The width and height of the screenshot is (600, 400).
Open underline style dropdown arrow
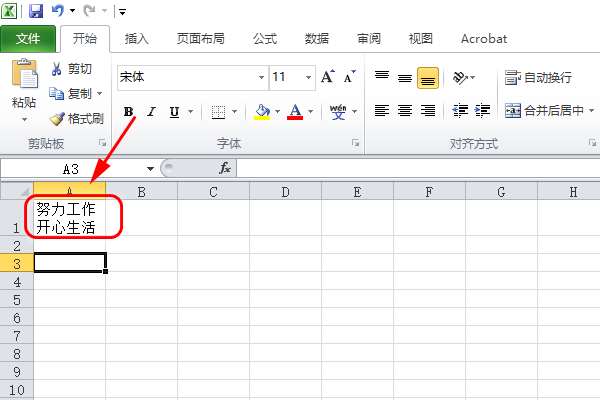tap(190, 112)
